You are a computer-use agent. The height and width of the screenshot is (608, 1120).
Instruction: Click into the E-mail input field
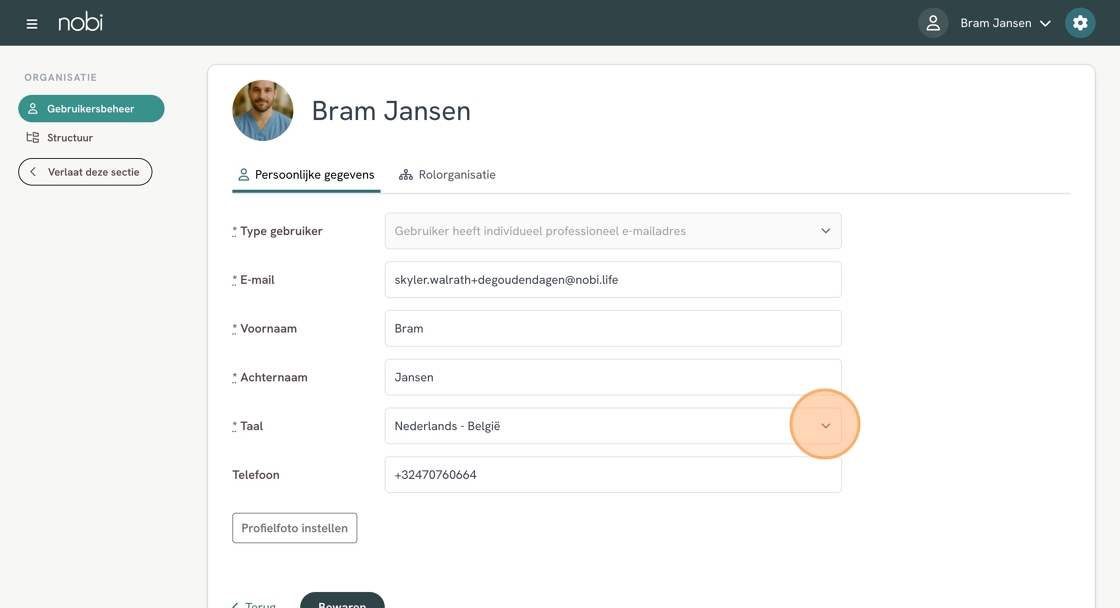[612, 280]
